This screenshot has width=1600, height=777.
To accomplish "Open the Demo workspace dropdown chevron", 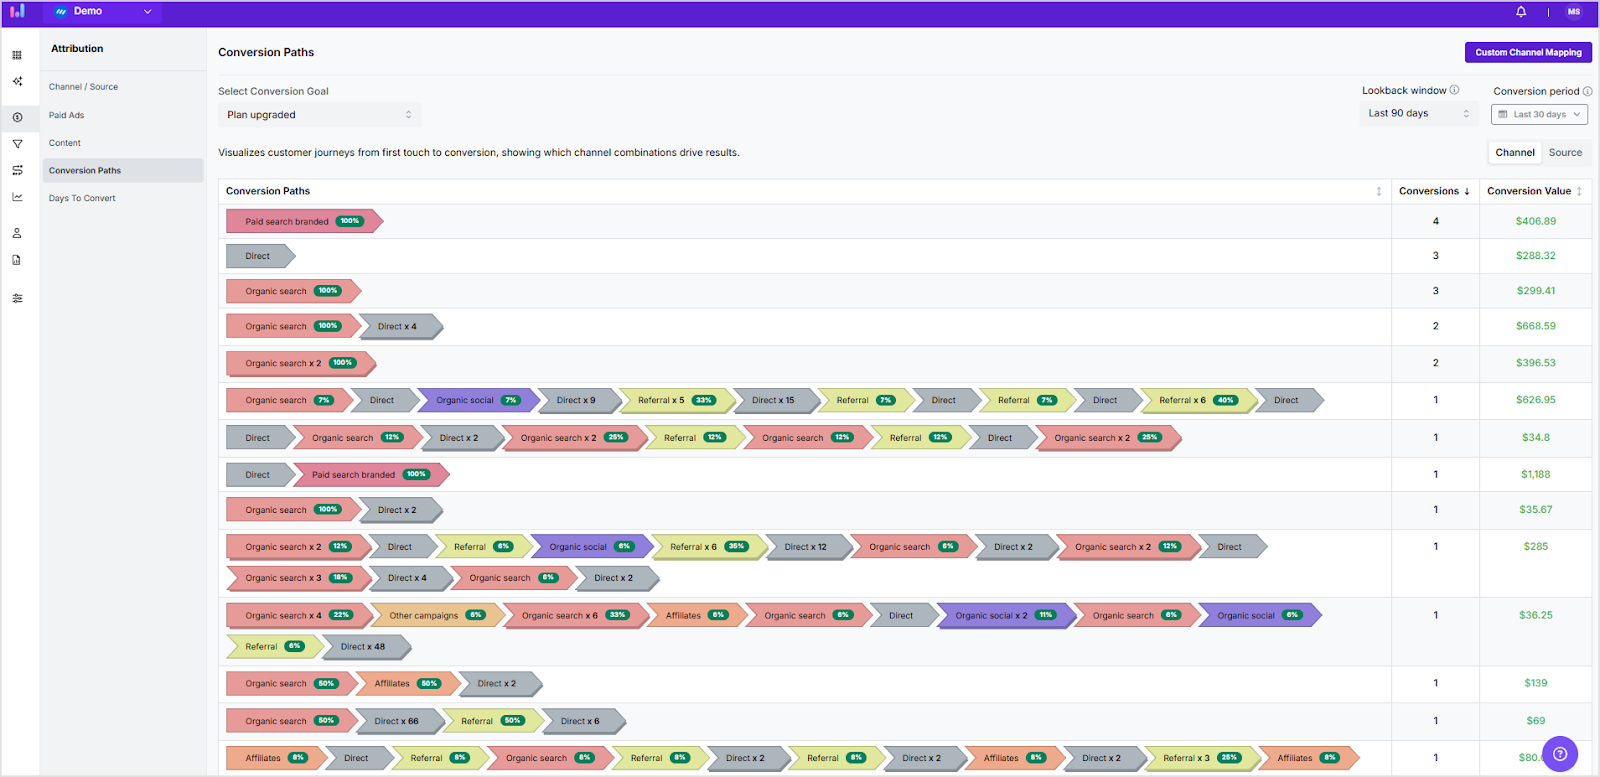I will point(148,12).
